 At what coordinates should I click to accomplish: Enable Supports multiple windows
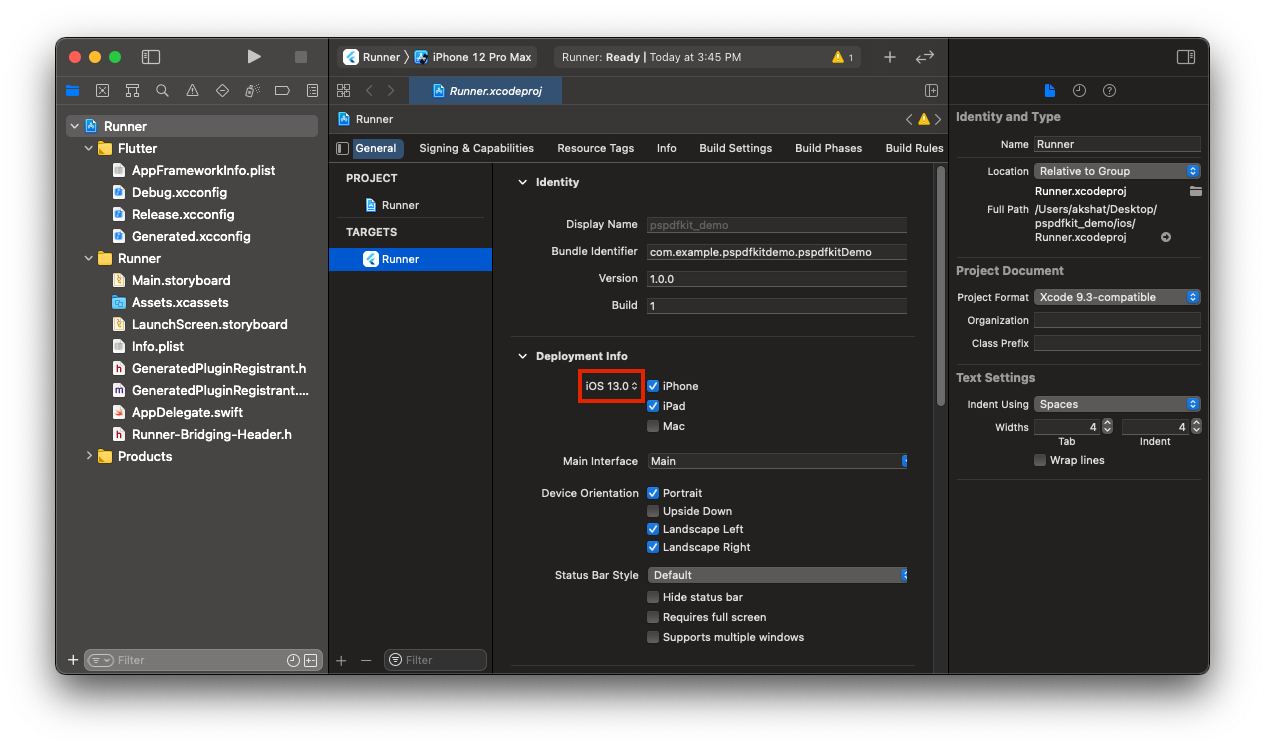tap(653, 637)
